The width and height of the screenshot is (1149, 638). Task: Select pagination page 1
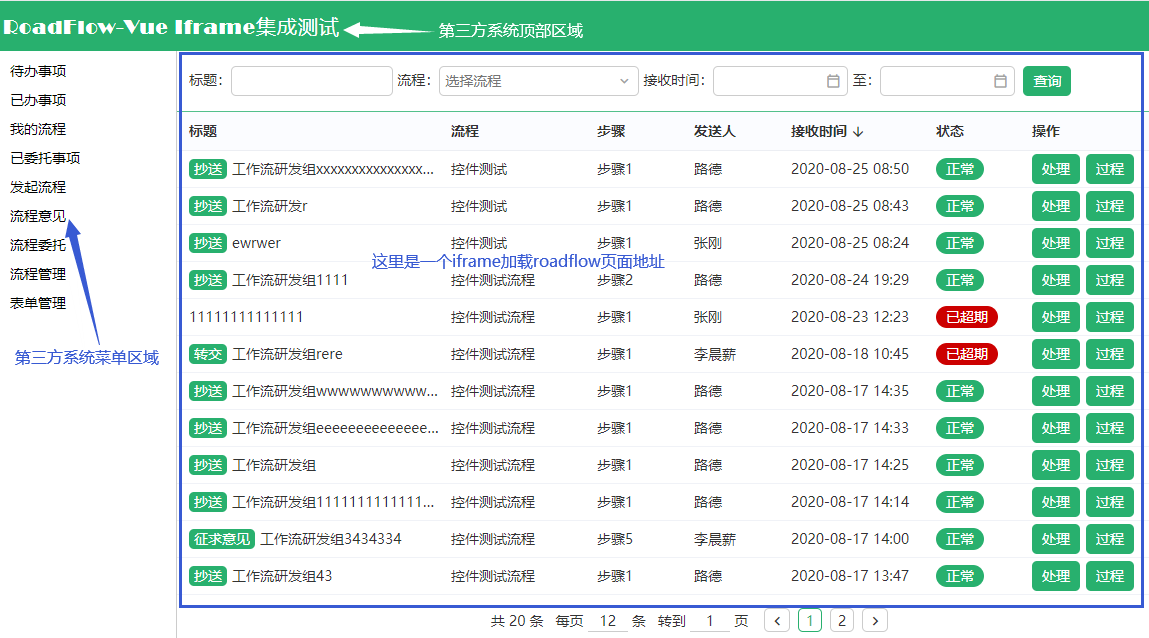(810, 621)
